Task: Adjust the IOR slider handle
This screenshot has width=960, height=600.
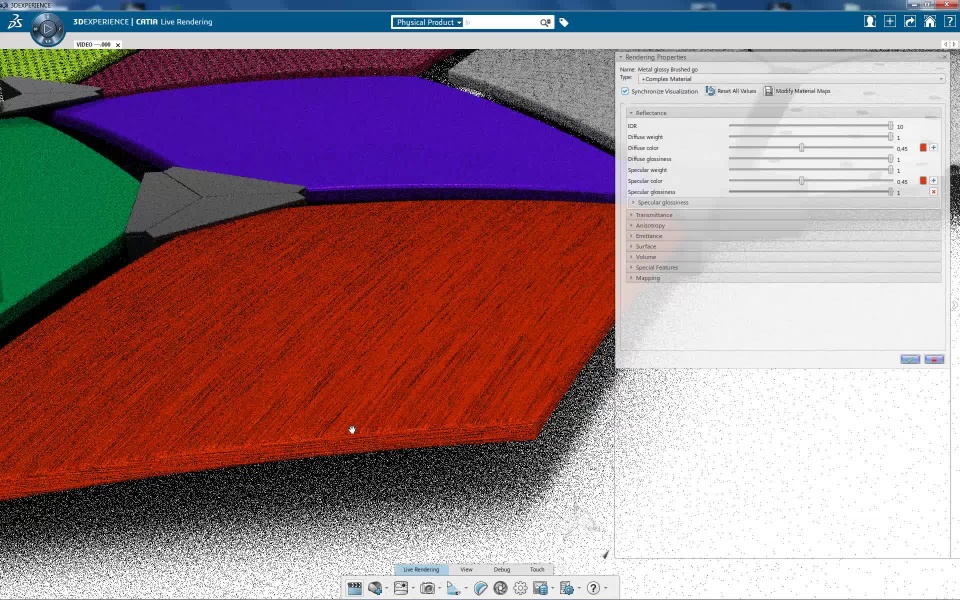Action: pyautogui.click(x=891, y=126)
